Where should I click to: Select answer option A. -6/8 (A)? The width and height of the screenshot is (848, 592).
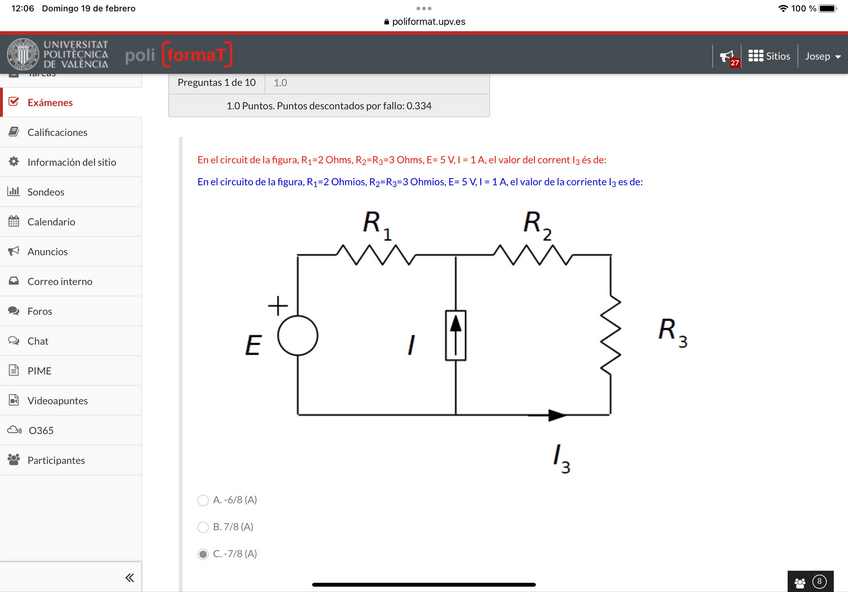[x=203, y=500]
